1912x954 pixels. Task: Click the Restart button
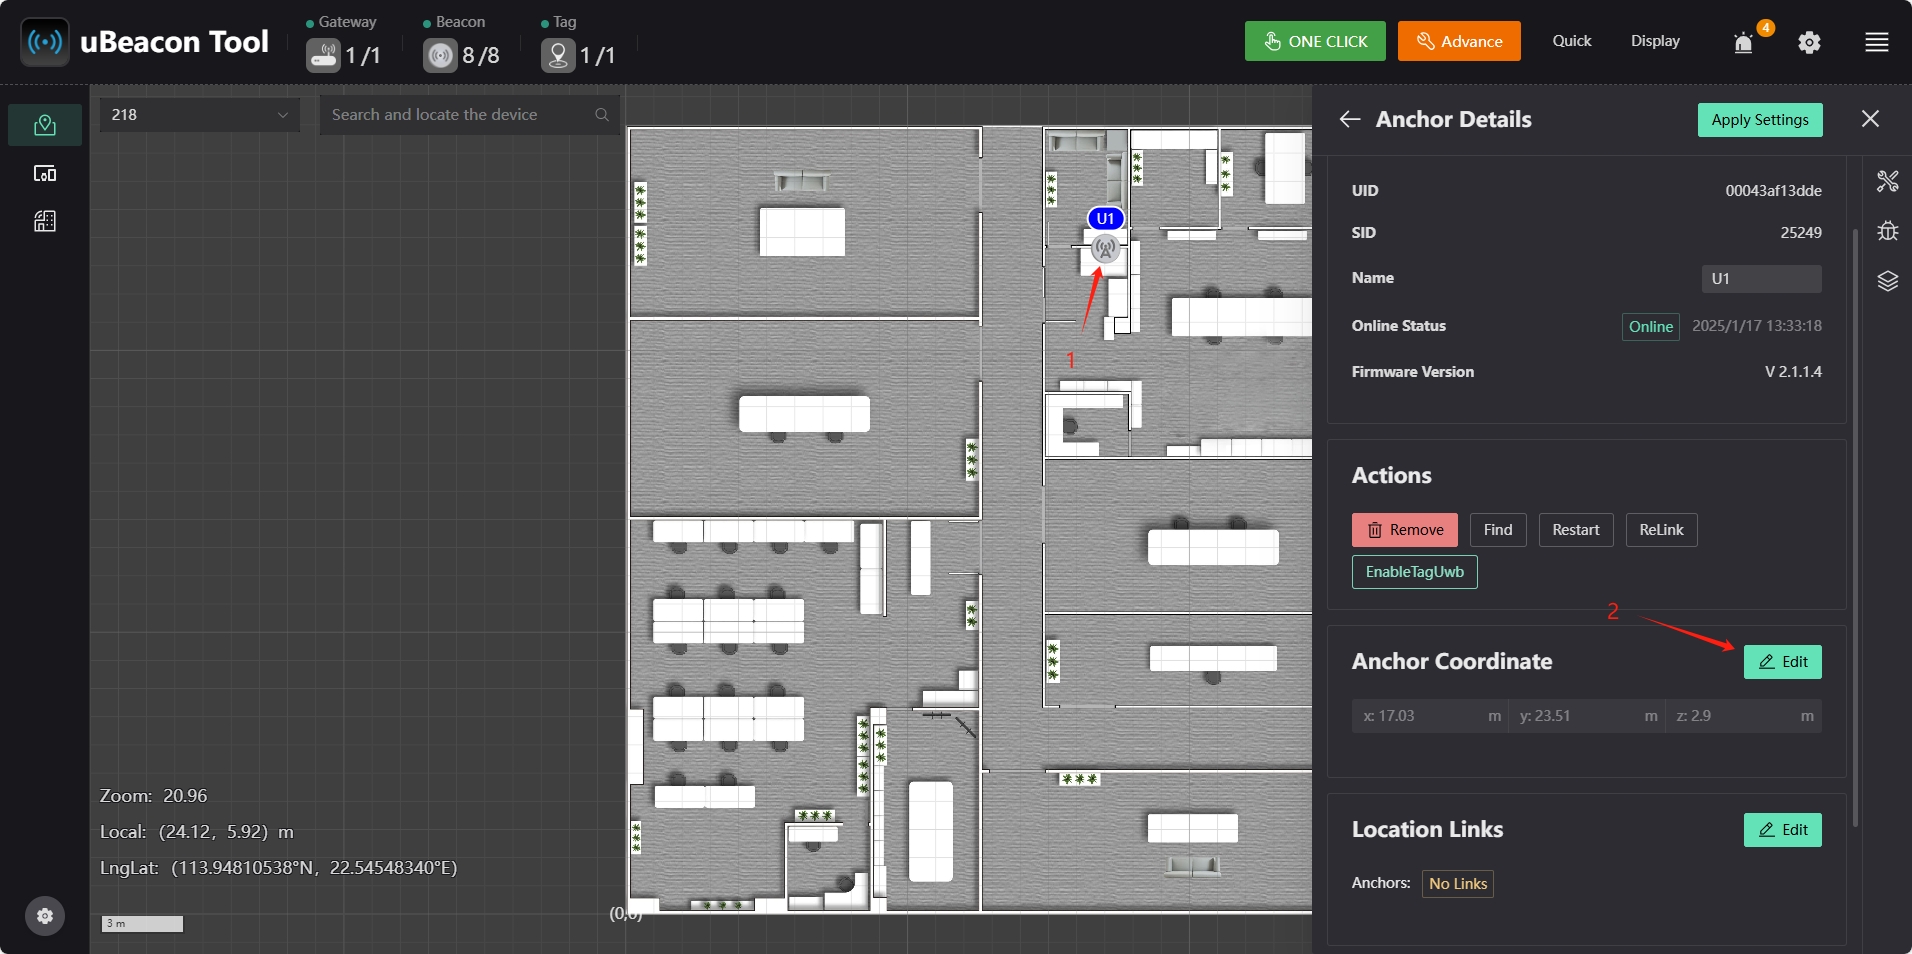click(x=1576, y=530)
